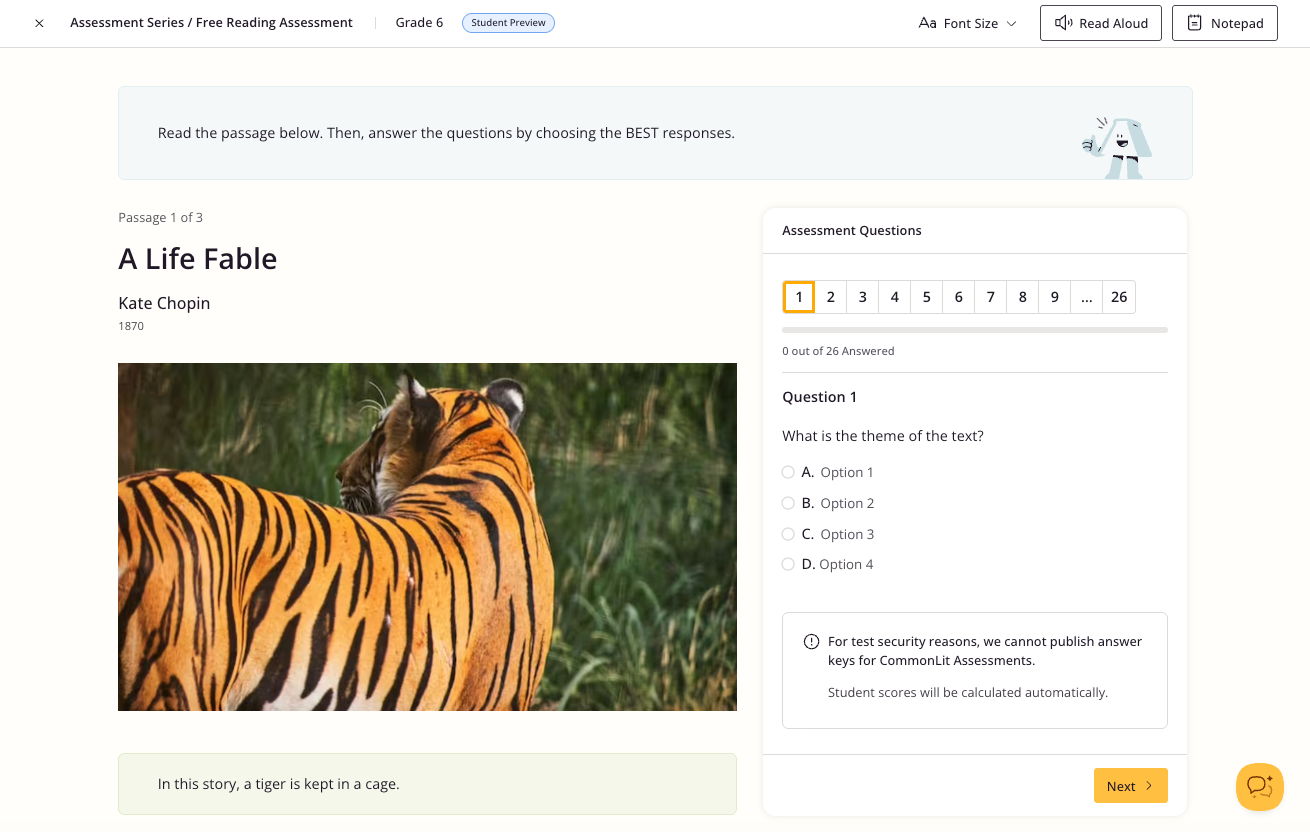Open question 8
The height and width of the screenshot is (832, 1310).
(x=1023, y=297)
